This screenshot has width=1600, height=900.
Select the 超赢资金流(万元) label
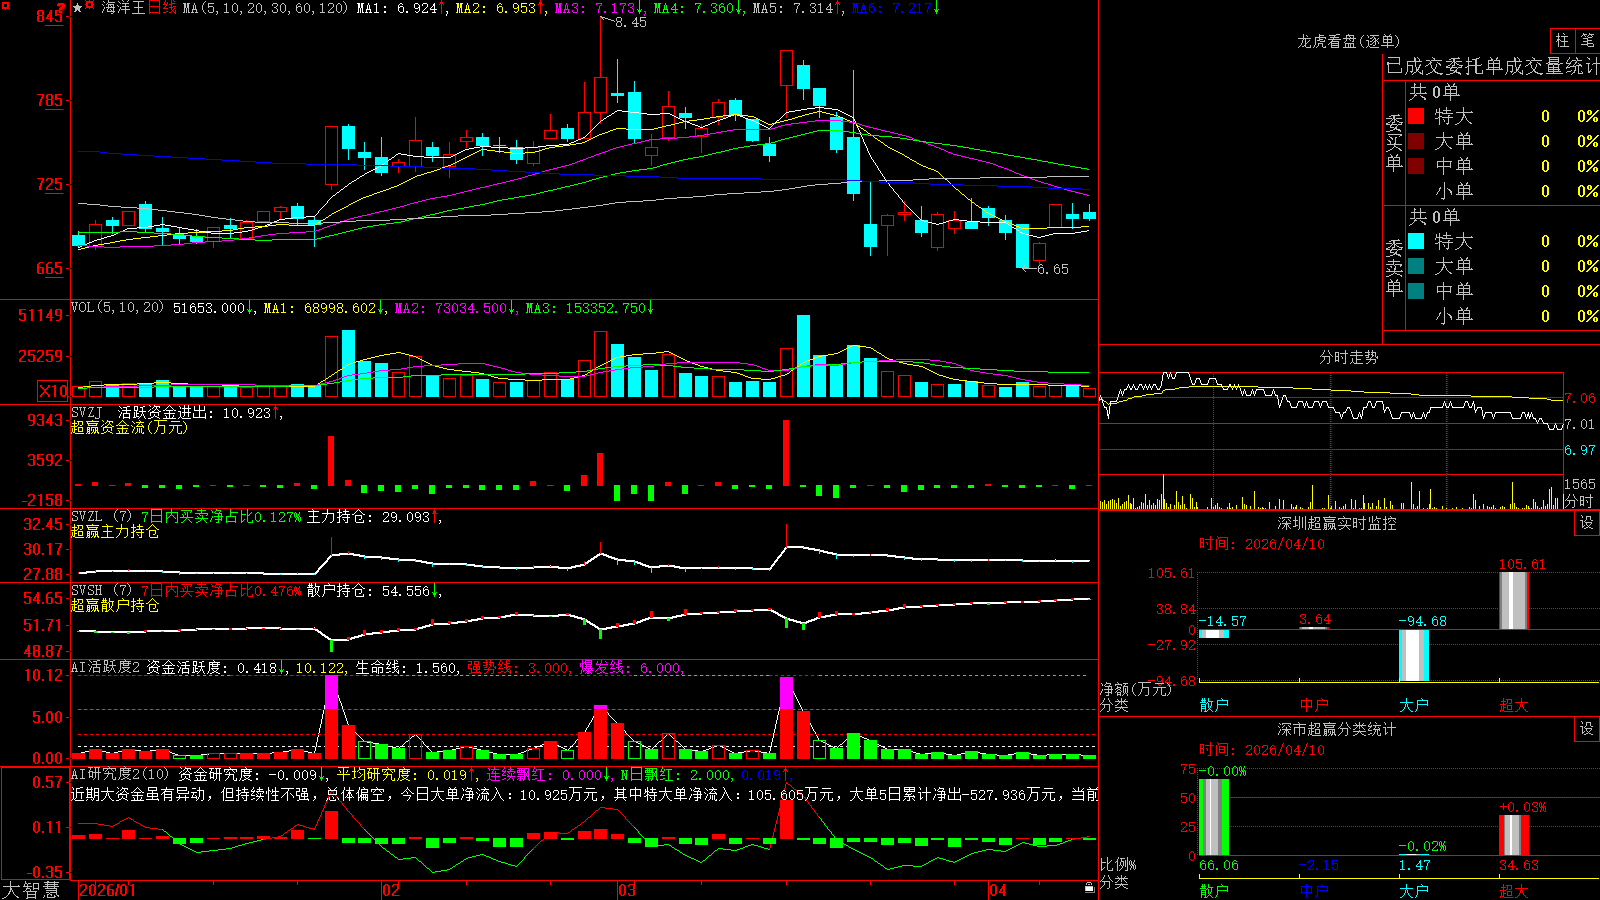[x=129, y=427]
